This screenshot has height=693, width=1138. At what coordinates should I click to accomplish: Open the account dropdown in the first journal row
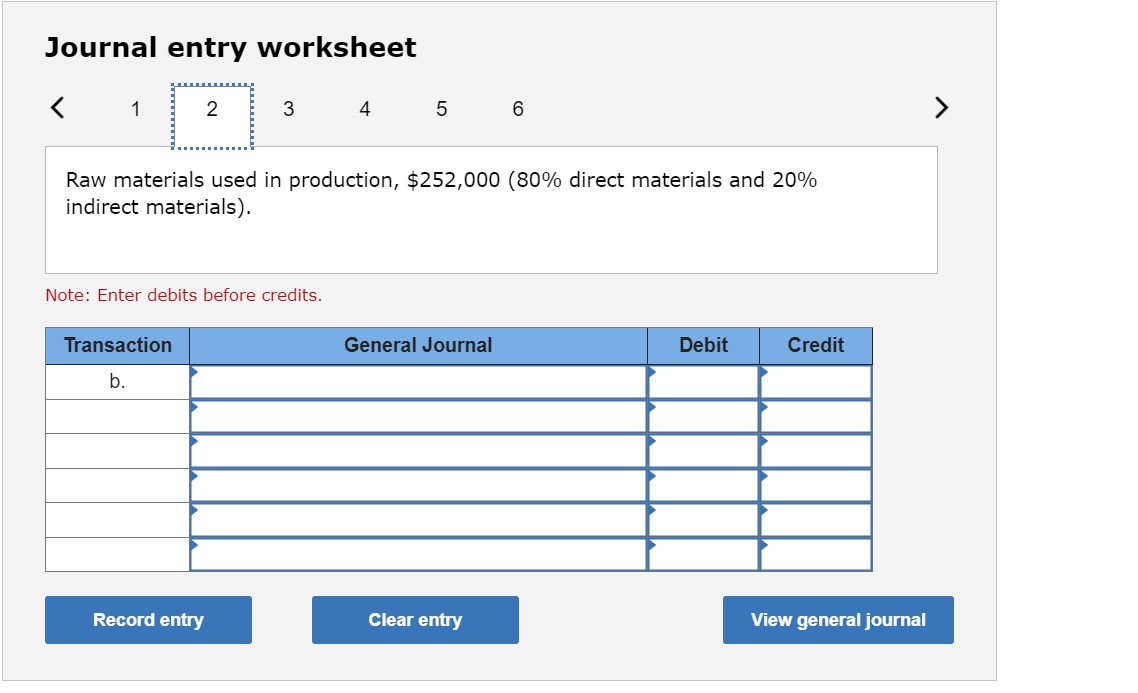[x=418, y=380]
